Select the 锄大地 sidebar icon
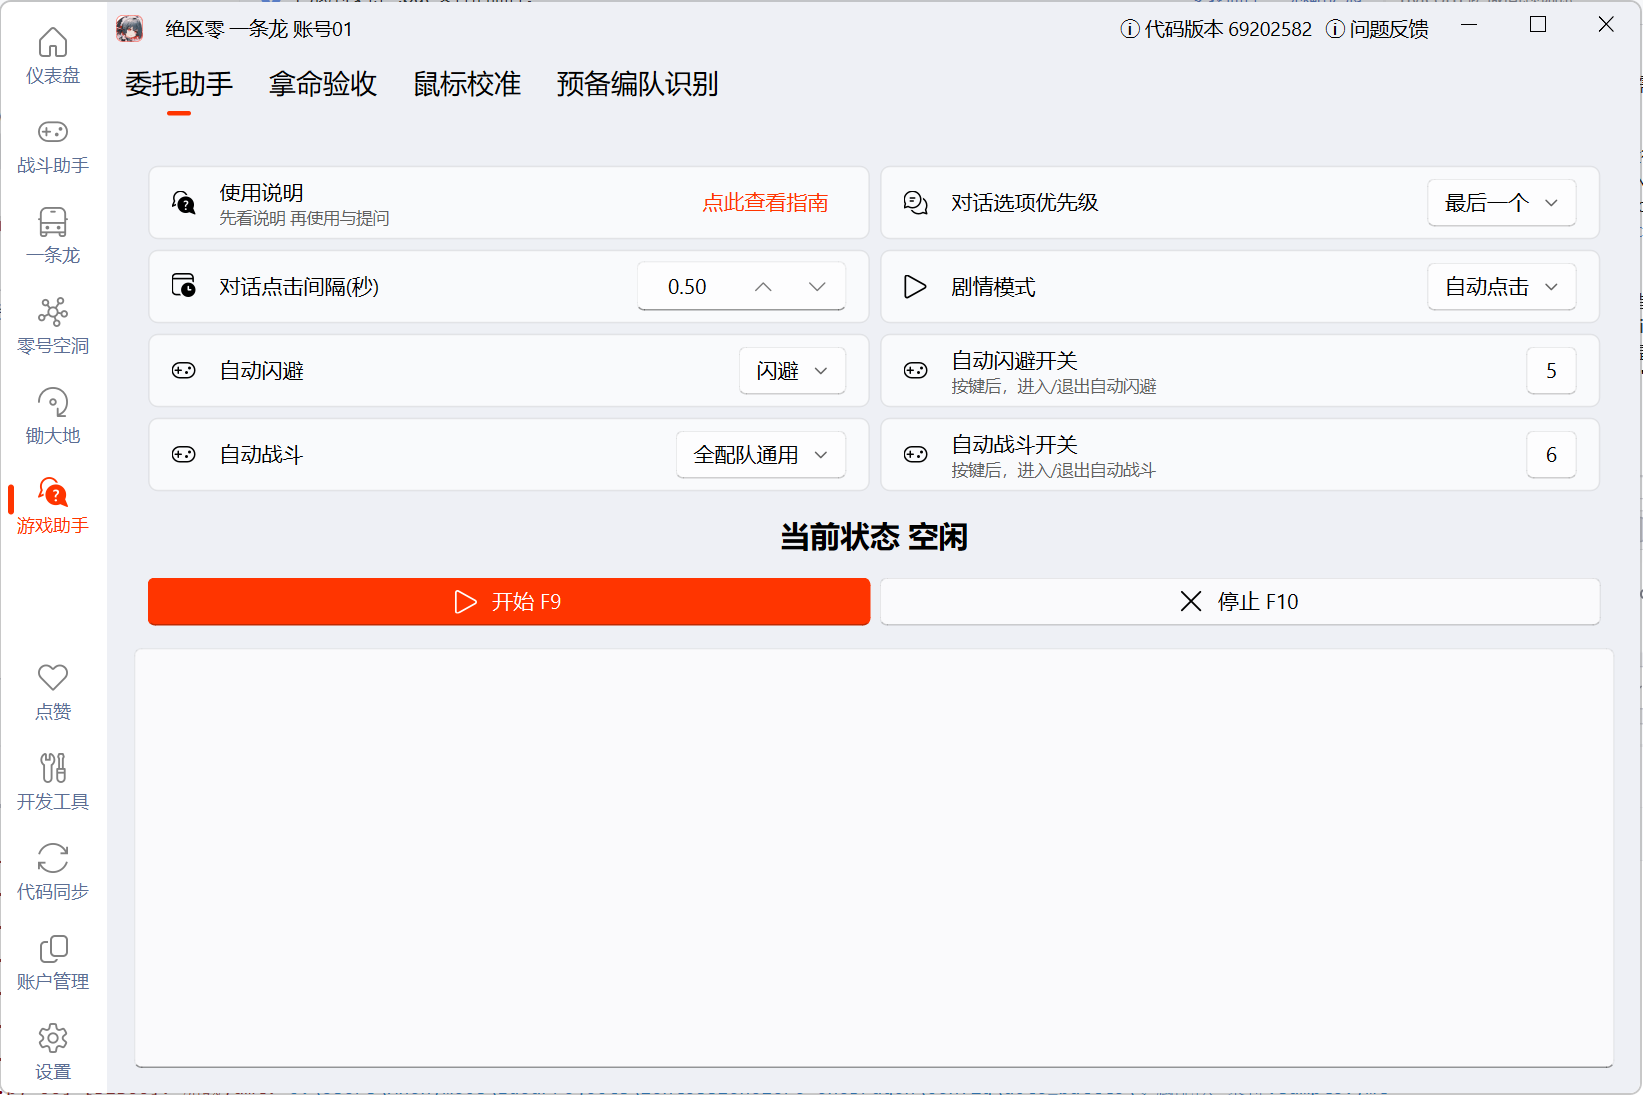Viewport: 1643px width, 1095px height. [53, 403]
